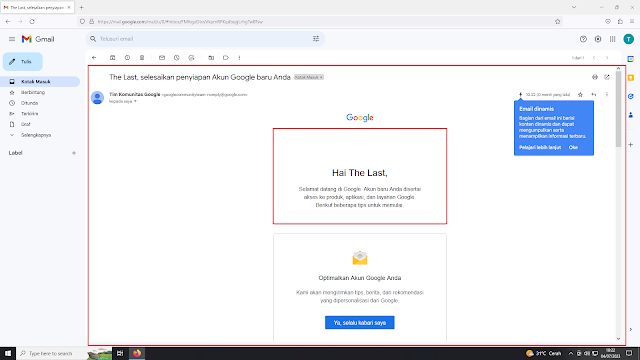Reply to the email with the reply arrow
Image resolution: width=640 pixels, height=360 pixels.
coord(594,95)
